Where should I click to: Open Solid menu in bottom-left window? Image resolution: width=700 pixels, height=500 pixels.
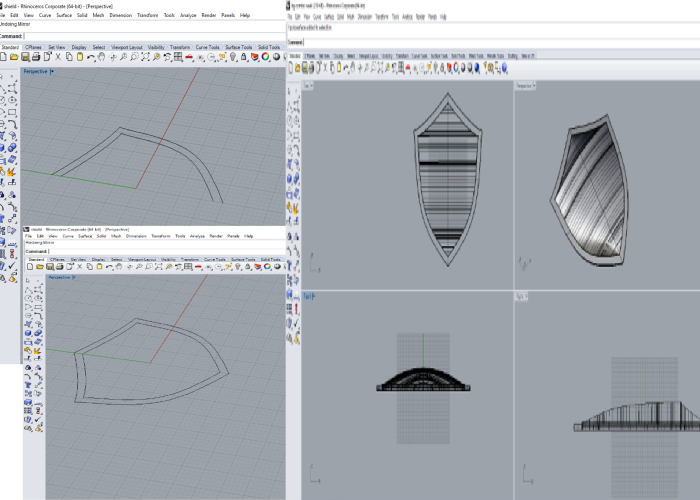(x=101, y=236)
